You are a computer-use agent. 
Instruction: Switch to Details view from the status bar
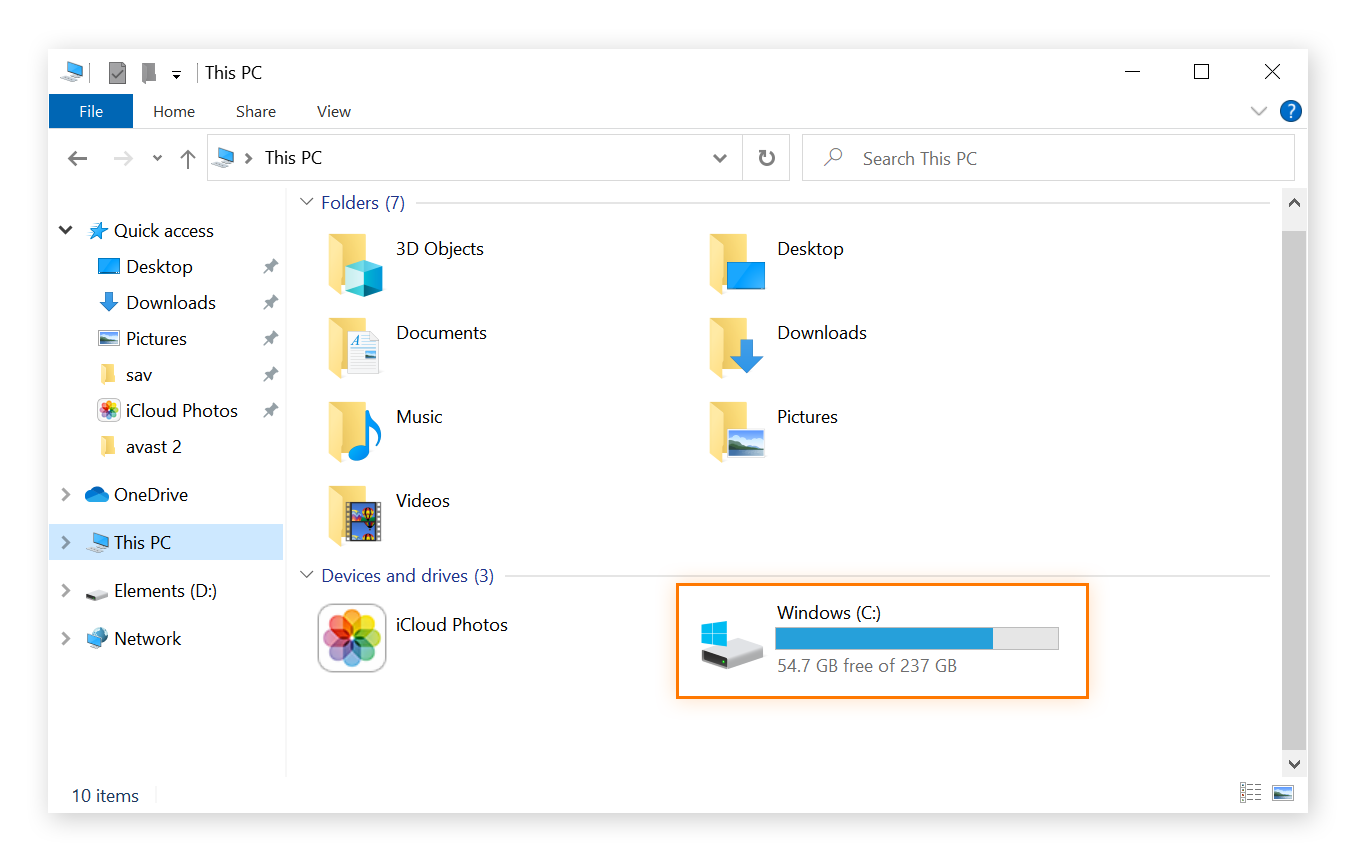[1250, 791]
